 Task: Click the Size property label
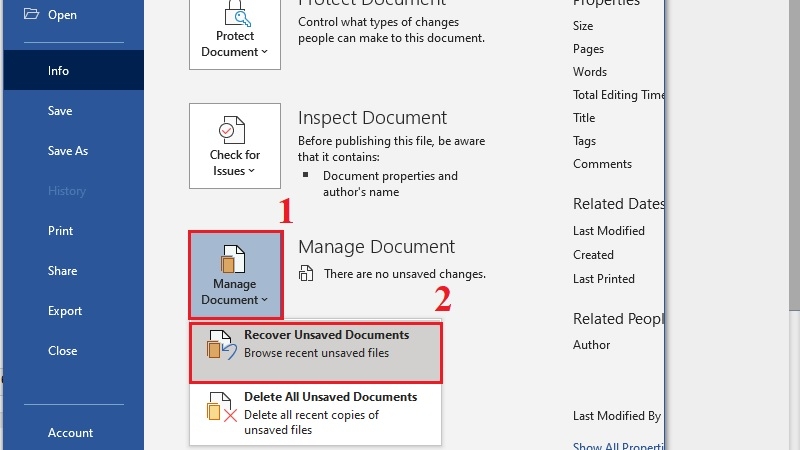coord(583,26)
